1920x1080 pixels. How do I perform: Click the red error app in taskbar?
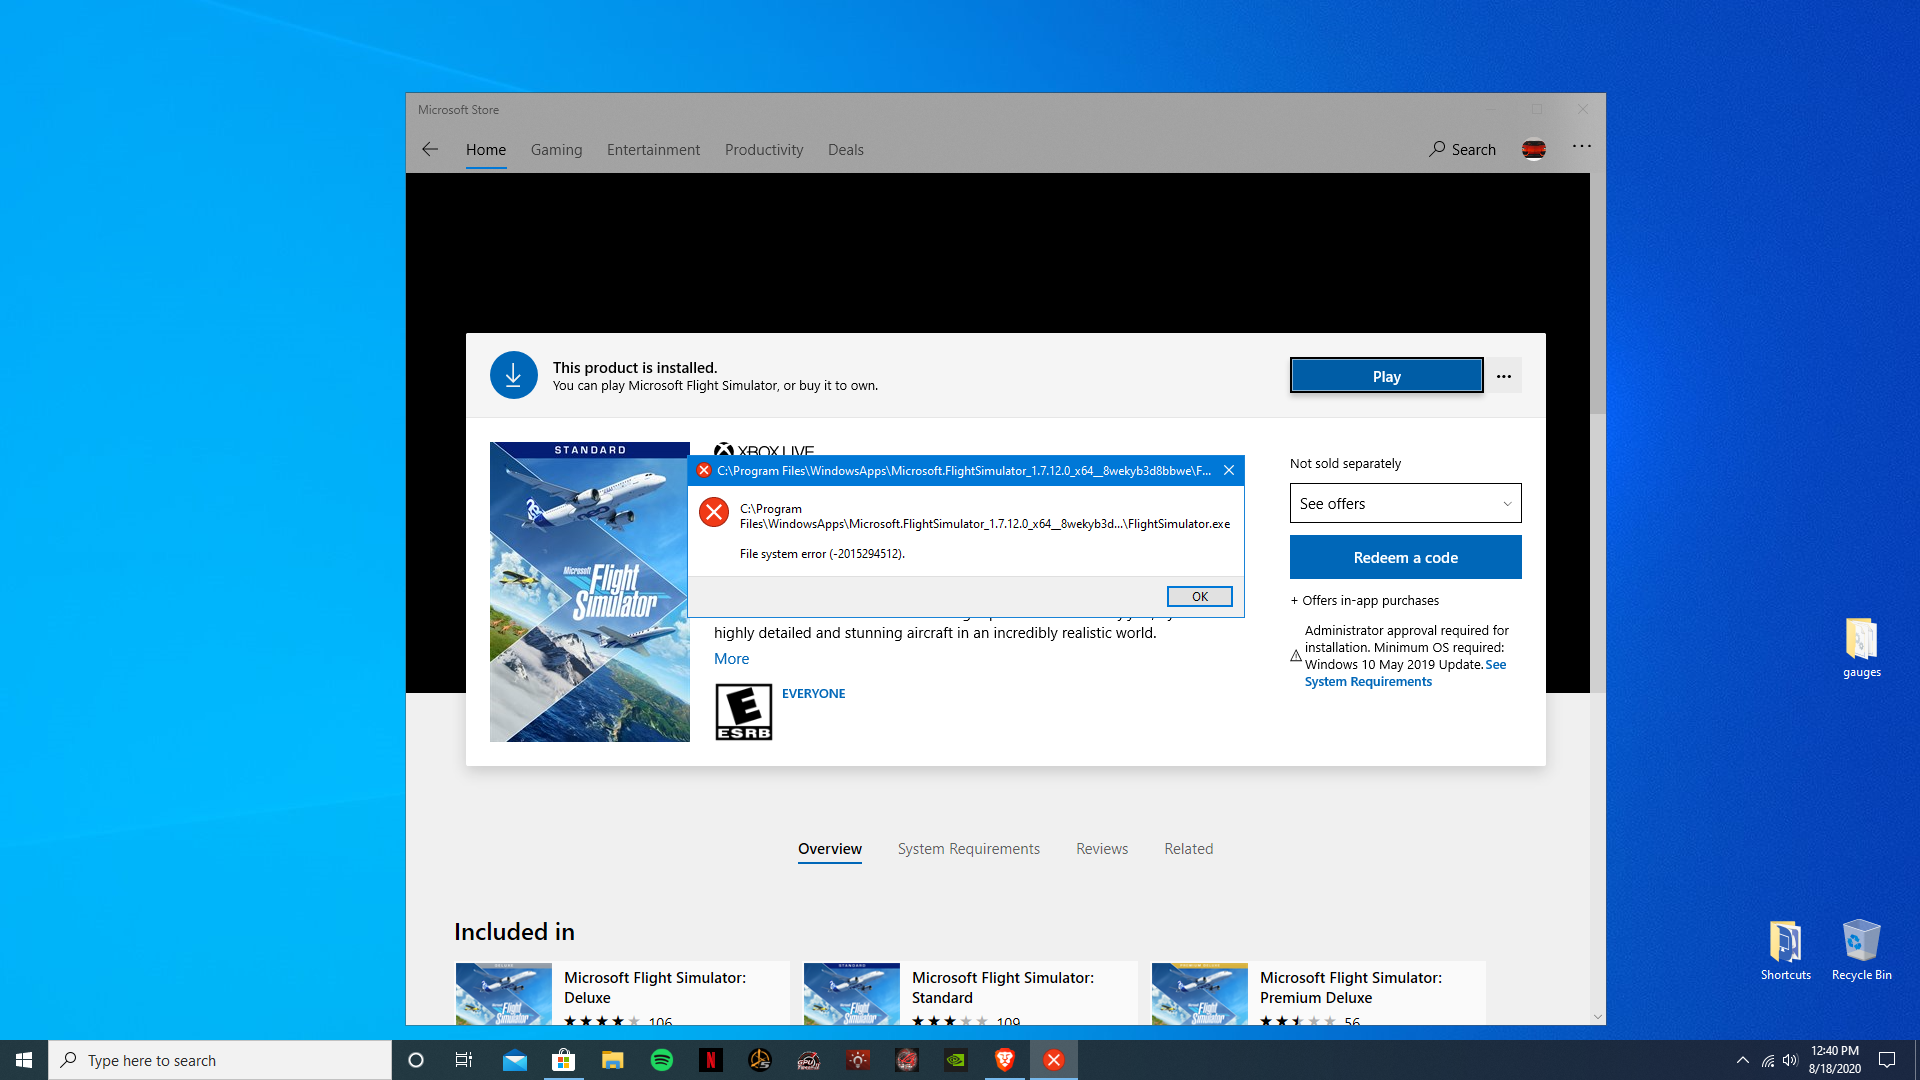pyautogui.click(x=1053, y=1060)
